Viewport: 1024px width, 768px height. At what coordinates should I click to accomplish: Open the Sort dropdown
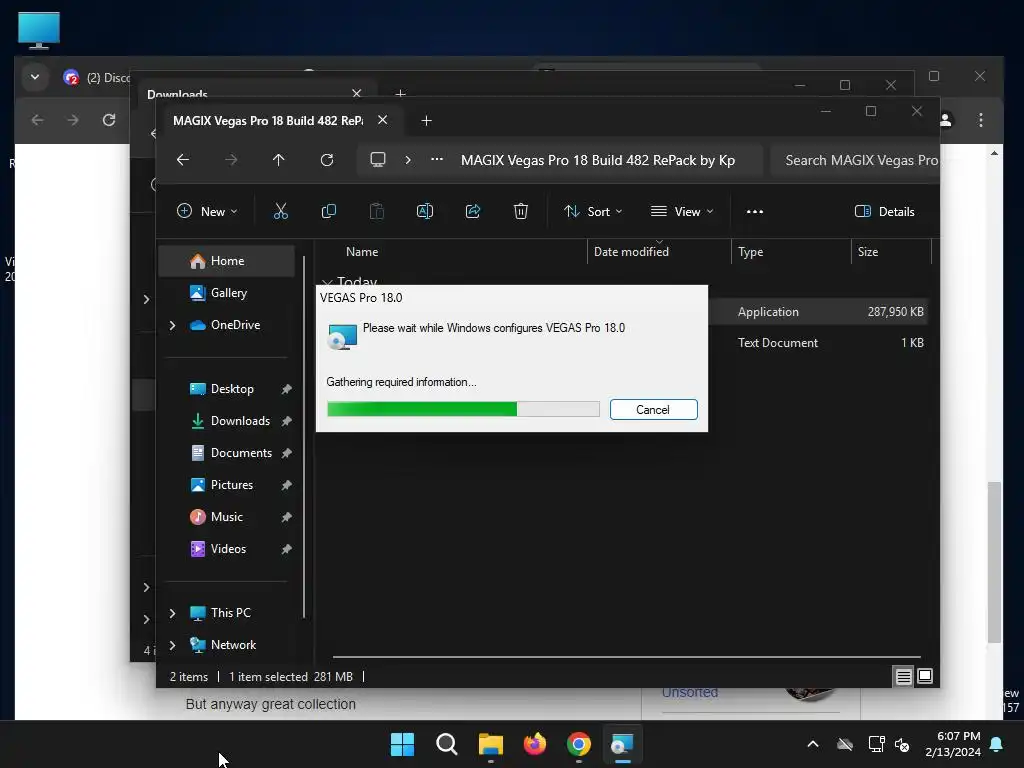(594, 212)
